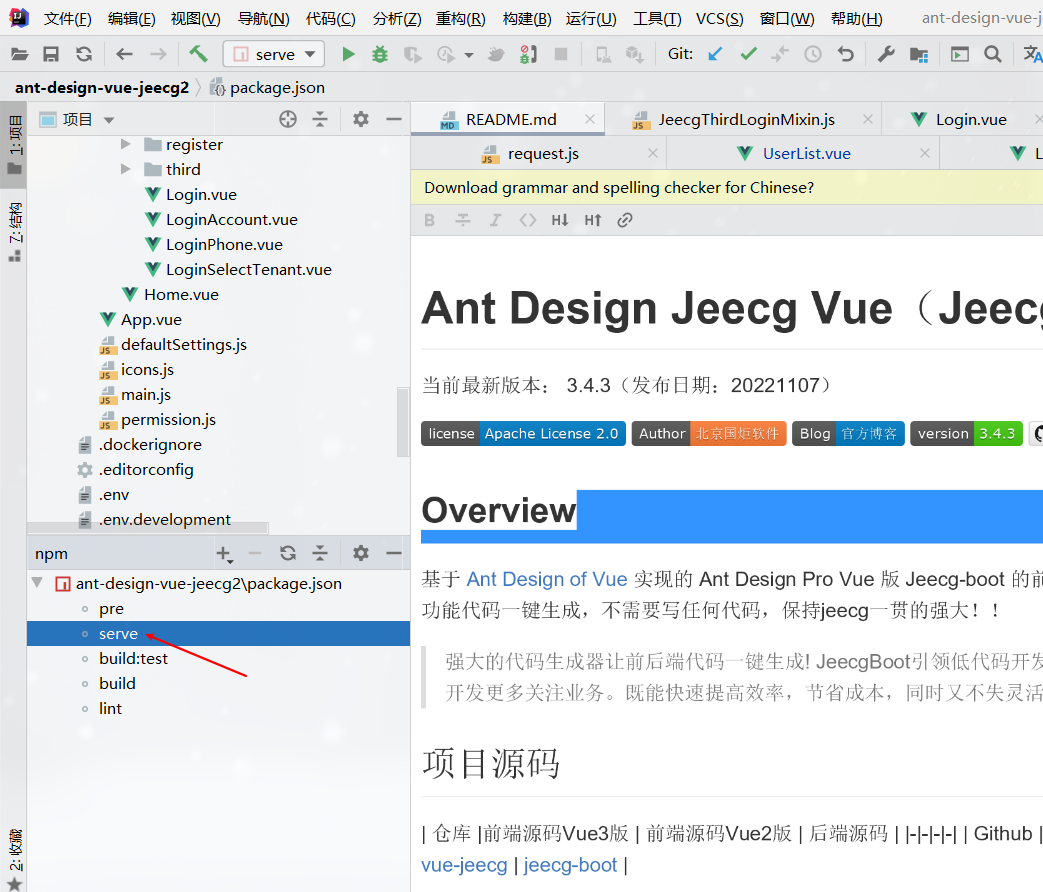The image size is (1043, 892).
Task: Open the Refactor menu (重构)
Action: coord(460,19)
